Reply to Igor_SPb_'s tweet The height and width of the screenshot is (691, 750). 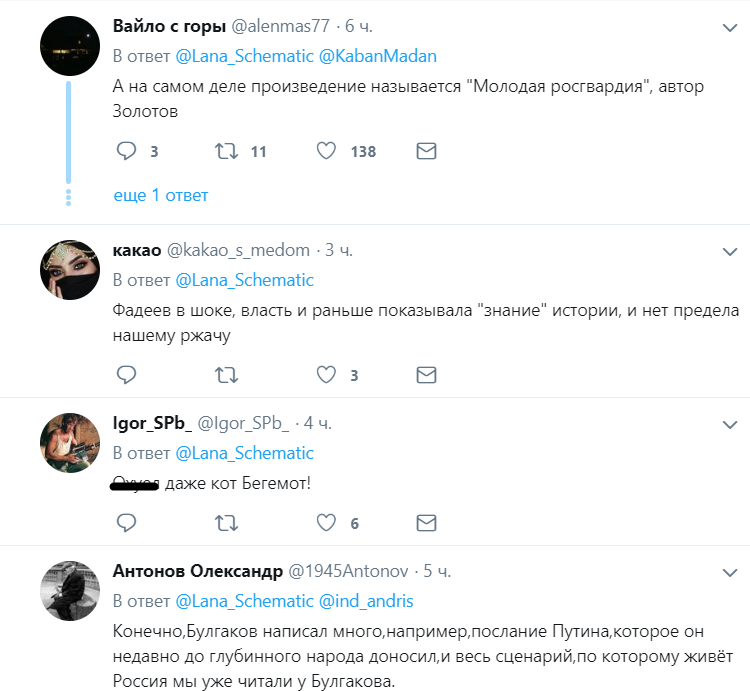tap(126, 523)
